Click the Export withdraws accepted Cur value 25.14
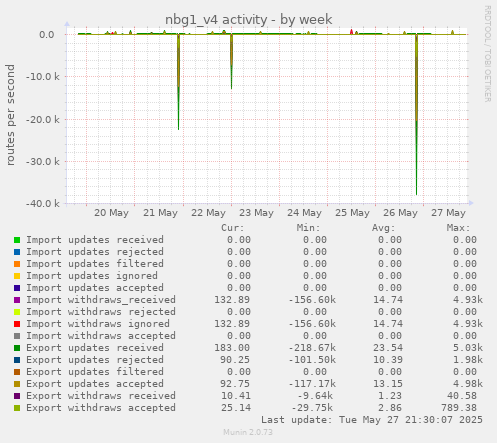497x443 pixels. tap(236, 408)
